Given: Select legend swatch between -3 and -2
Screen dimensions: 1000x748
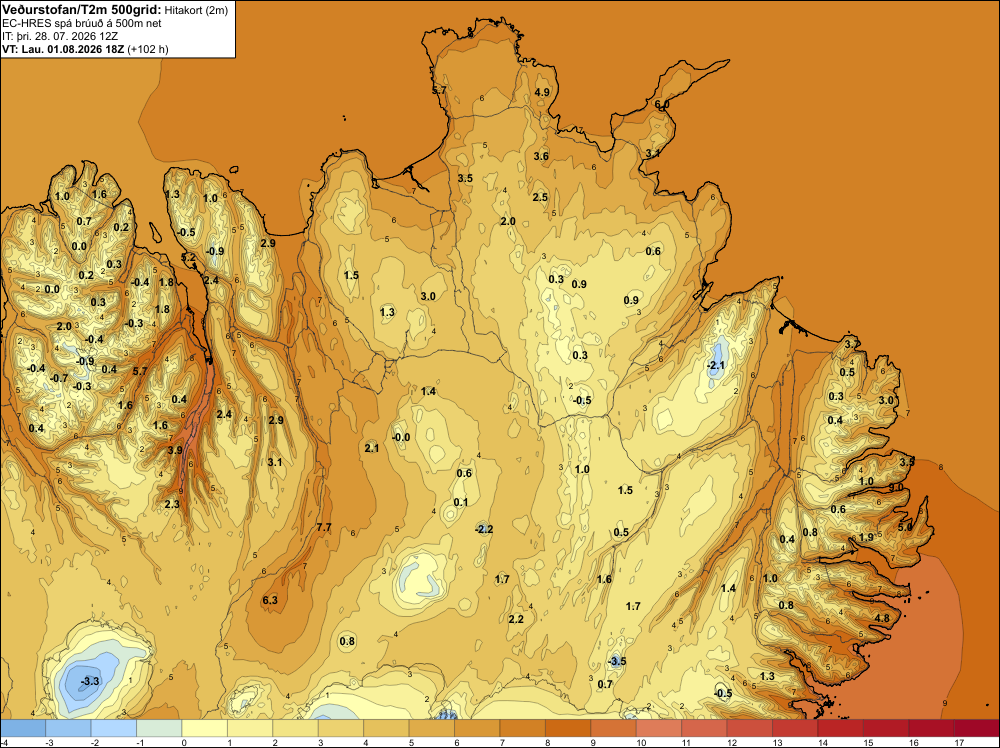Looking at the screenshot, I should click(x=68, y=727).
